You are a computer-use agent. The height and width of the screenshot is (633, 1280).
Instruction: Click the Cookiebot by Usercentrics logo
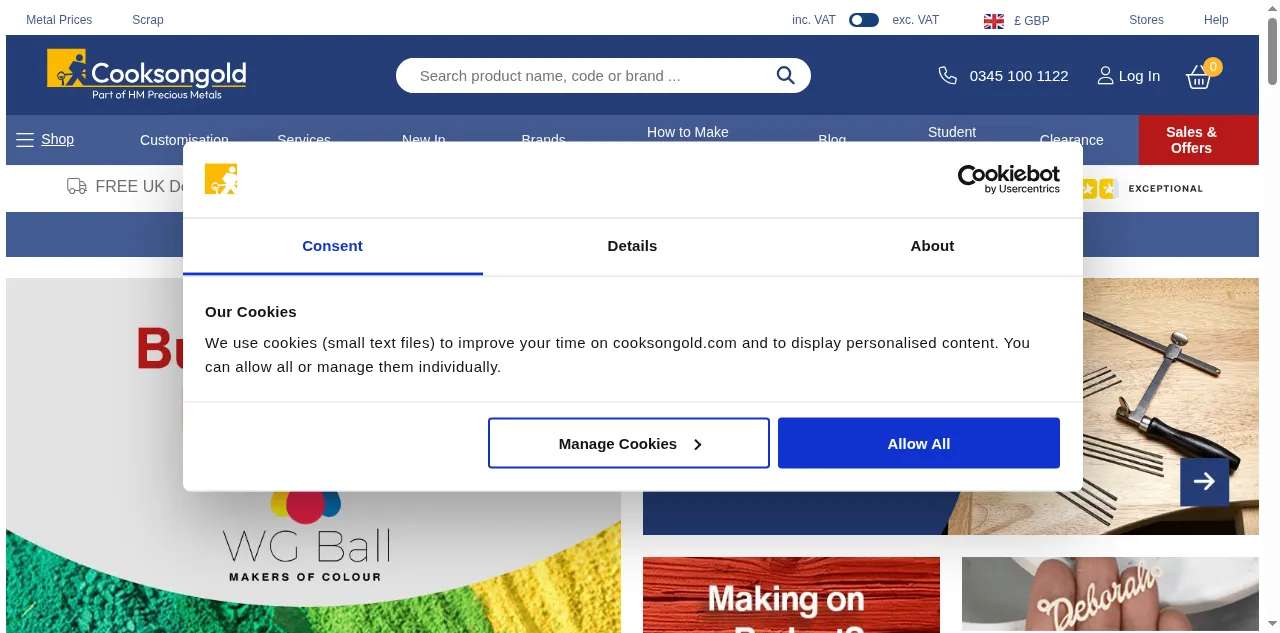coord(1009,179)
